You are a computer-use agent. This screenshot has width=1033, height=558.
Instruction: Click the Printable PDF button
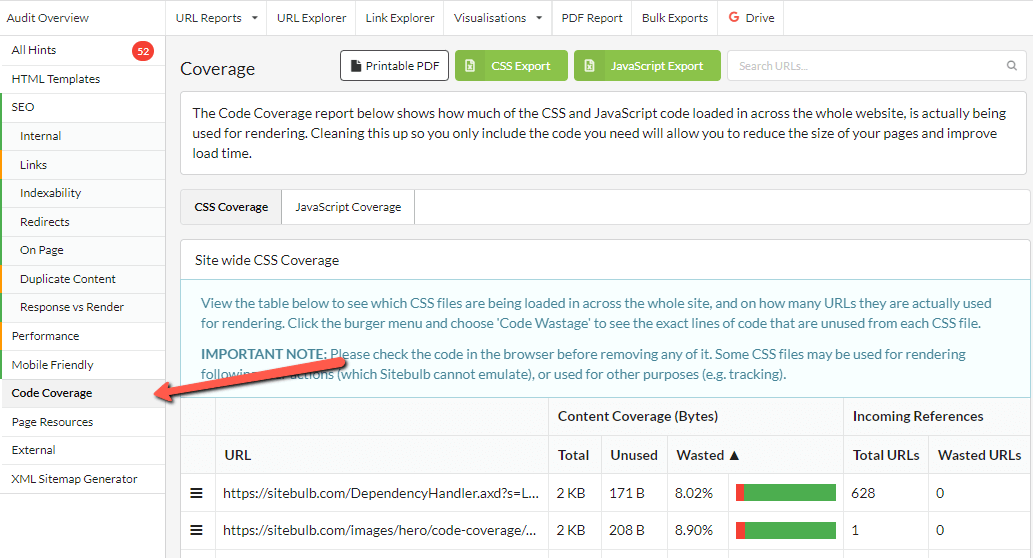(x=395, y=66)
